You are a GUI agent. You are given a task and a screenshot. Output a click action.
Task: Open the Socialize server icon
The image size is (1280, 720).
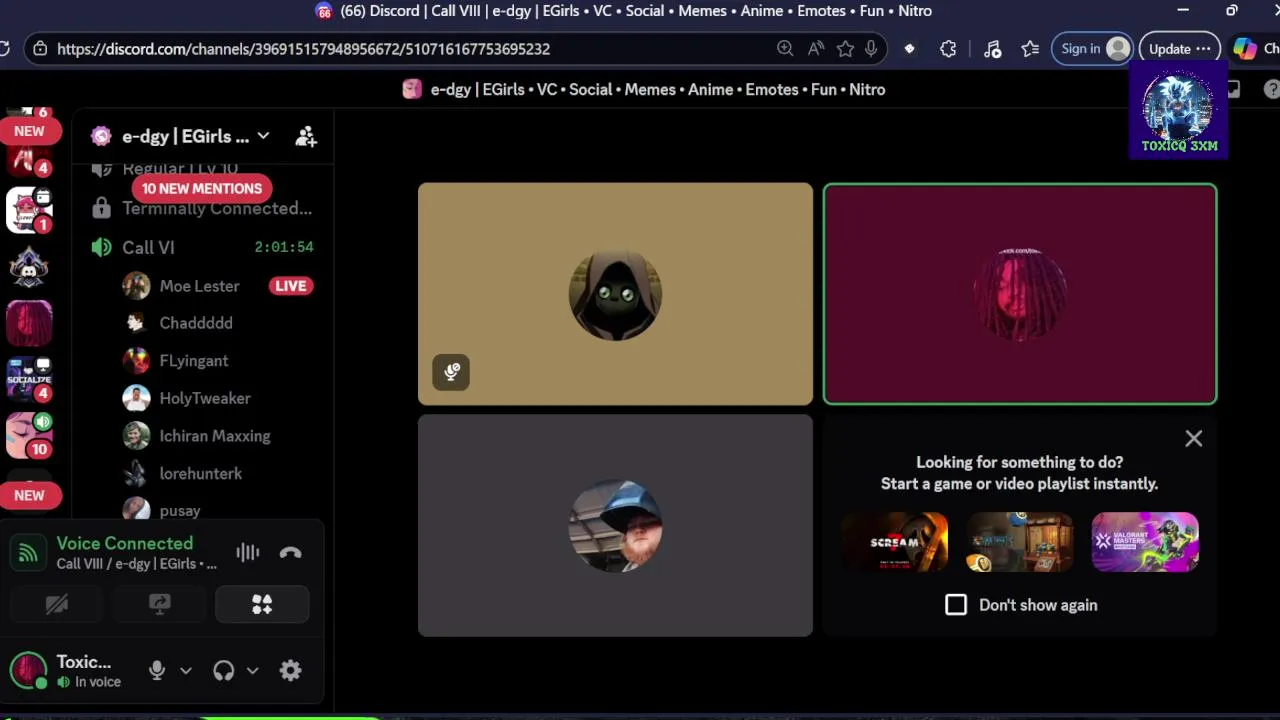29,379
